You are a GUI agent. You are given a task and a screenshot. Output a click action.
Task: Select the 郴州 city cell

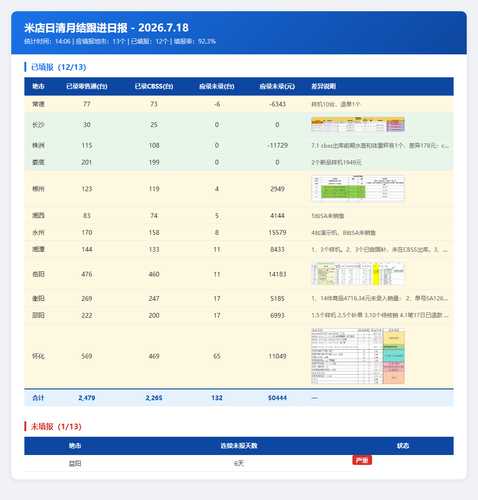tap(38, 189)
